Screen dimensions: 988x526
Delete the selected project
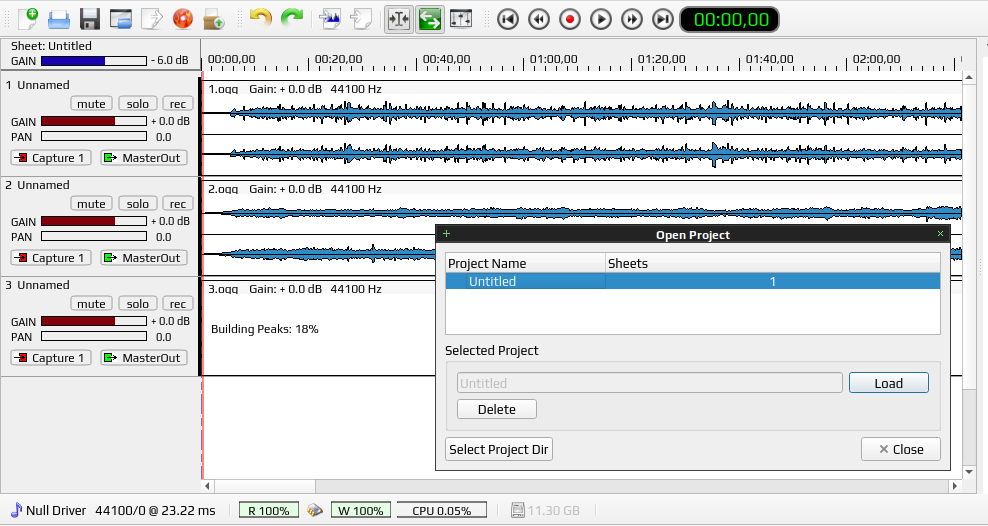coord(497,409)
